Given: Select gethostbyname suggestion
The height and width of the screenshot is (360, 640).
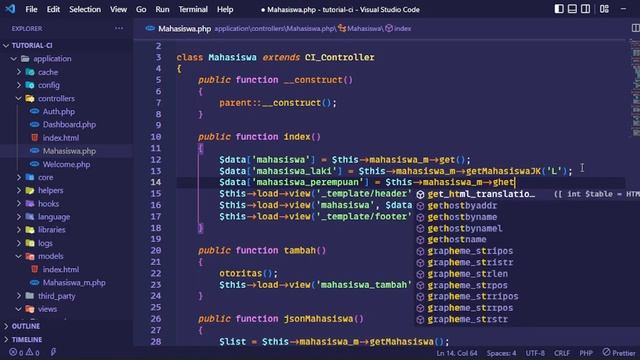Looking at the screenshot, I should pos(528,217).
